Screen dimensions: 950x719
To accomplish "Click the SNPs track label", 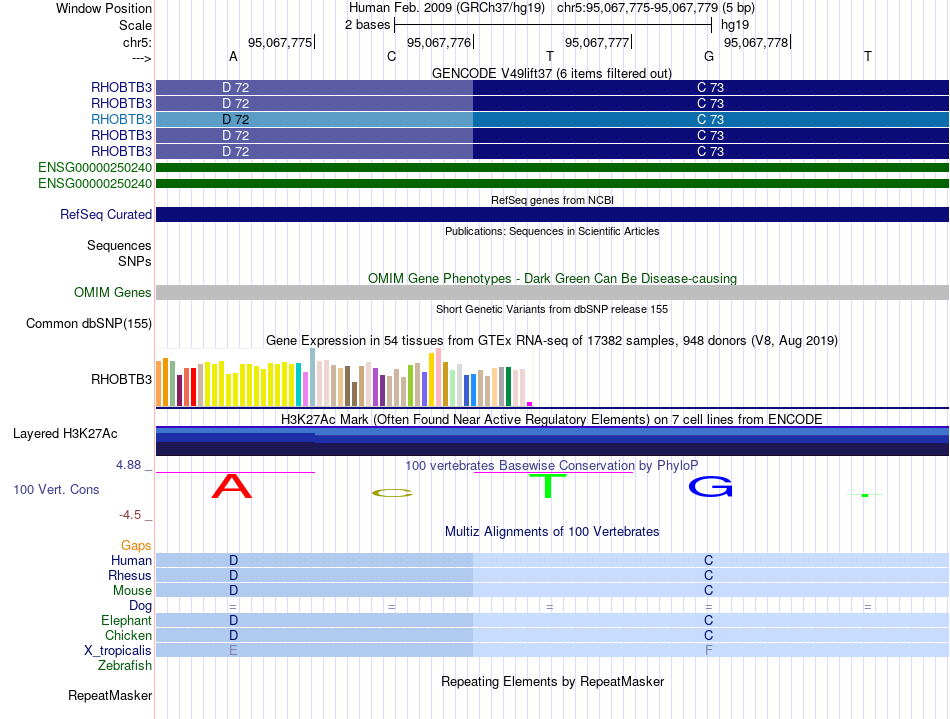I will (135, 261).
